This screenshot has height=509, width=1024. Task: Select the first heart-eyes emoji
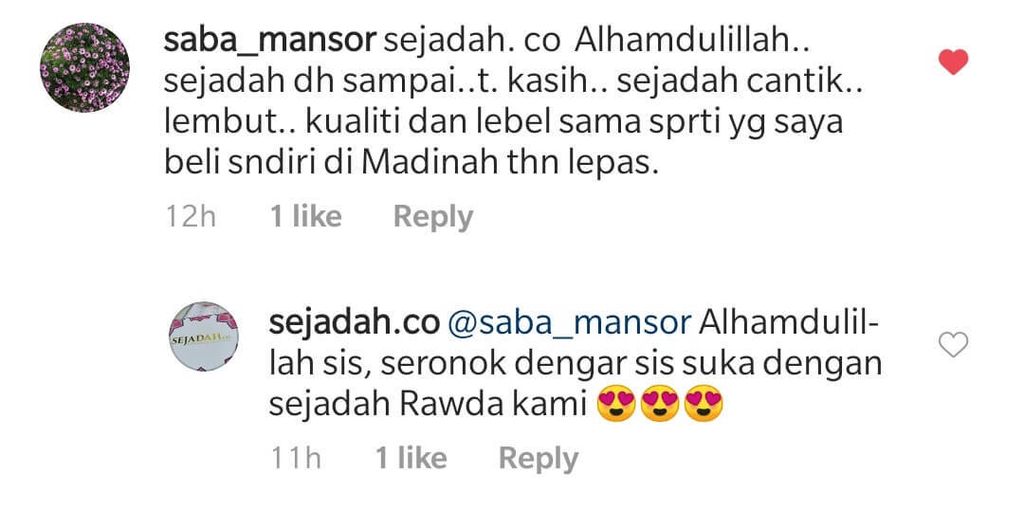coord(616,405)
